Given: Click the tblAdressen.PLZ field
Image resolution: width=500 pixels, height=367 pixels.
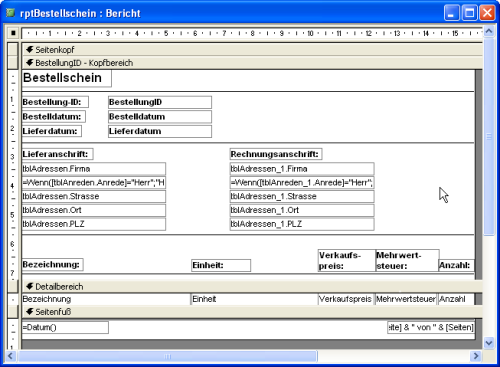Looking at the screenshot, I should pyautogui.click(x=94, y=224).
